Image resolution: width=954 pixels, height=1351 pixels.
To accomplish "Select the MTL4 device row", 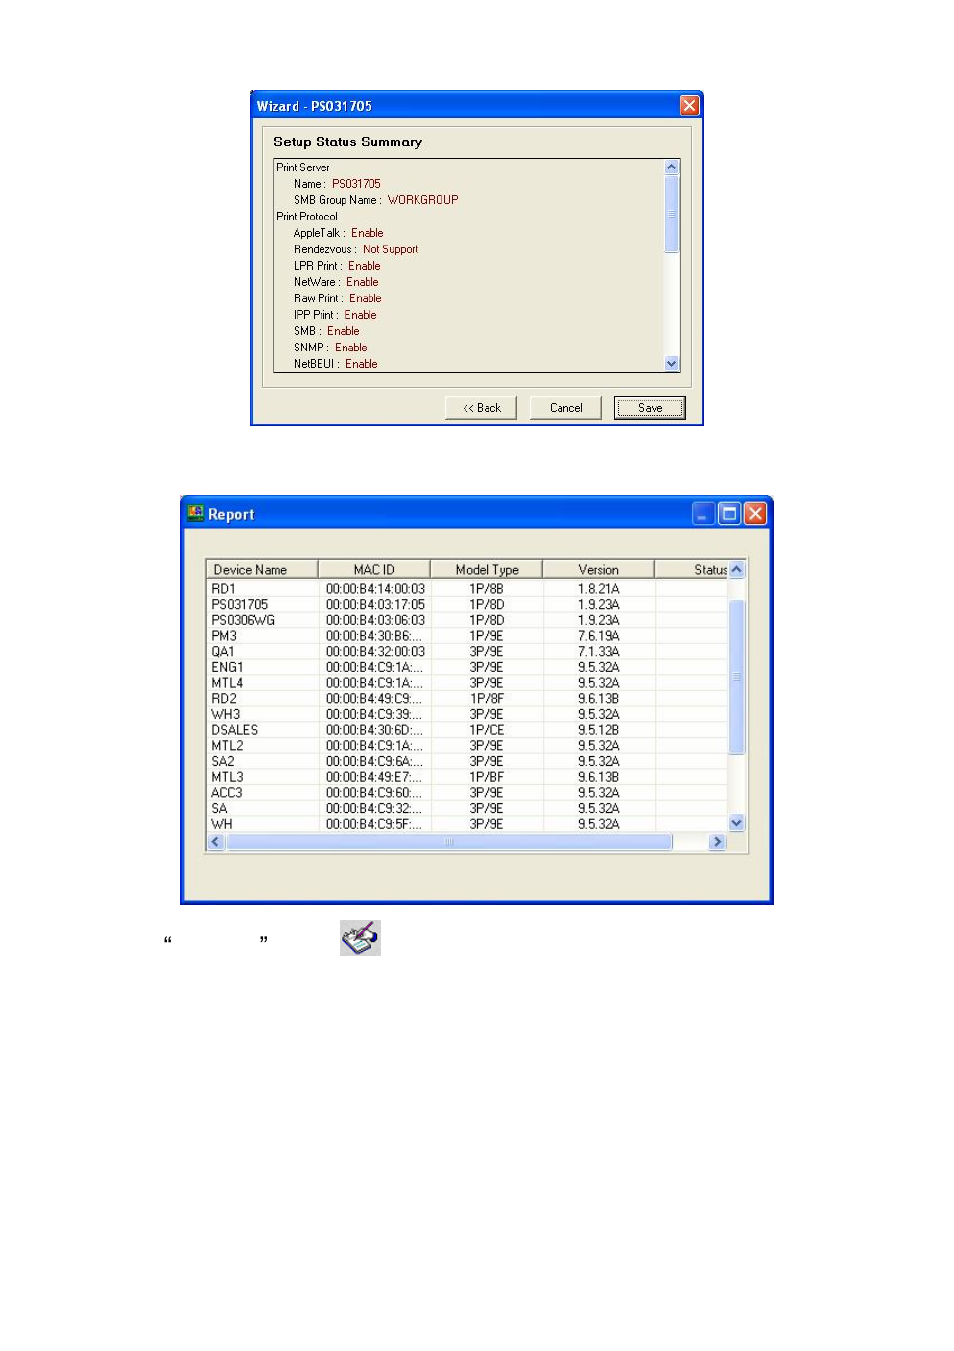I will point(466,683).
